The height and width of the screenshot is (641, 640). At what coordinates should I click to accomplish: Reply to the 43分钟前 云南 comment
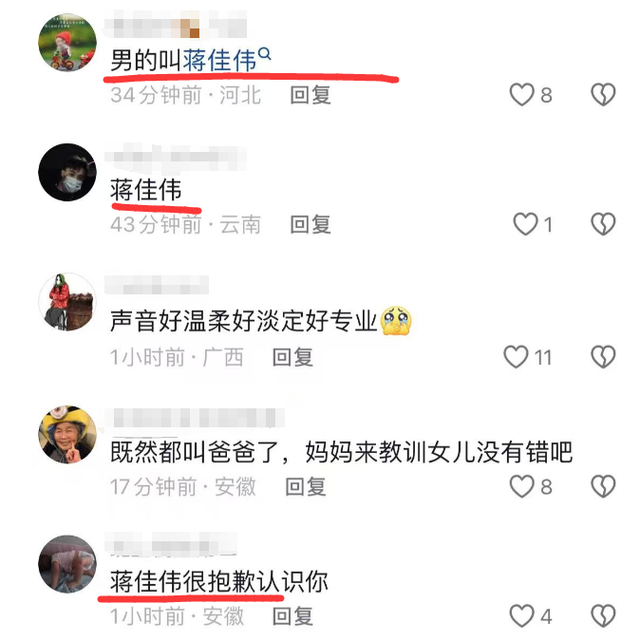pyautogui.click(x=311, y=224)
